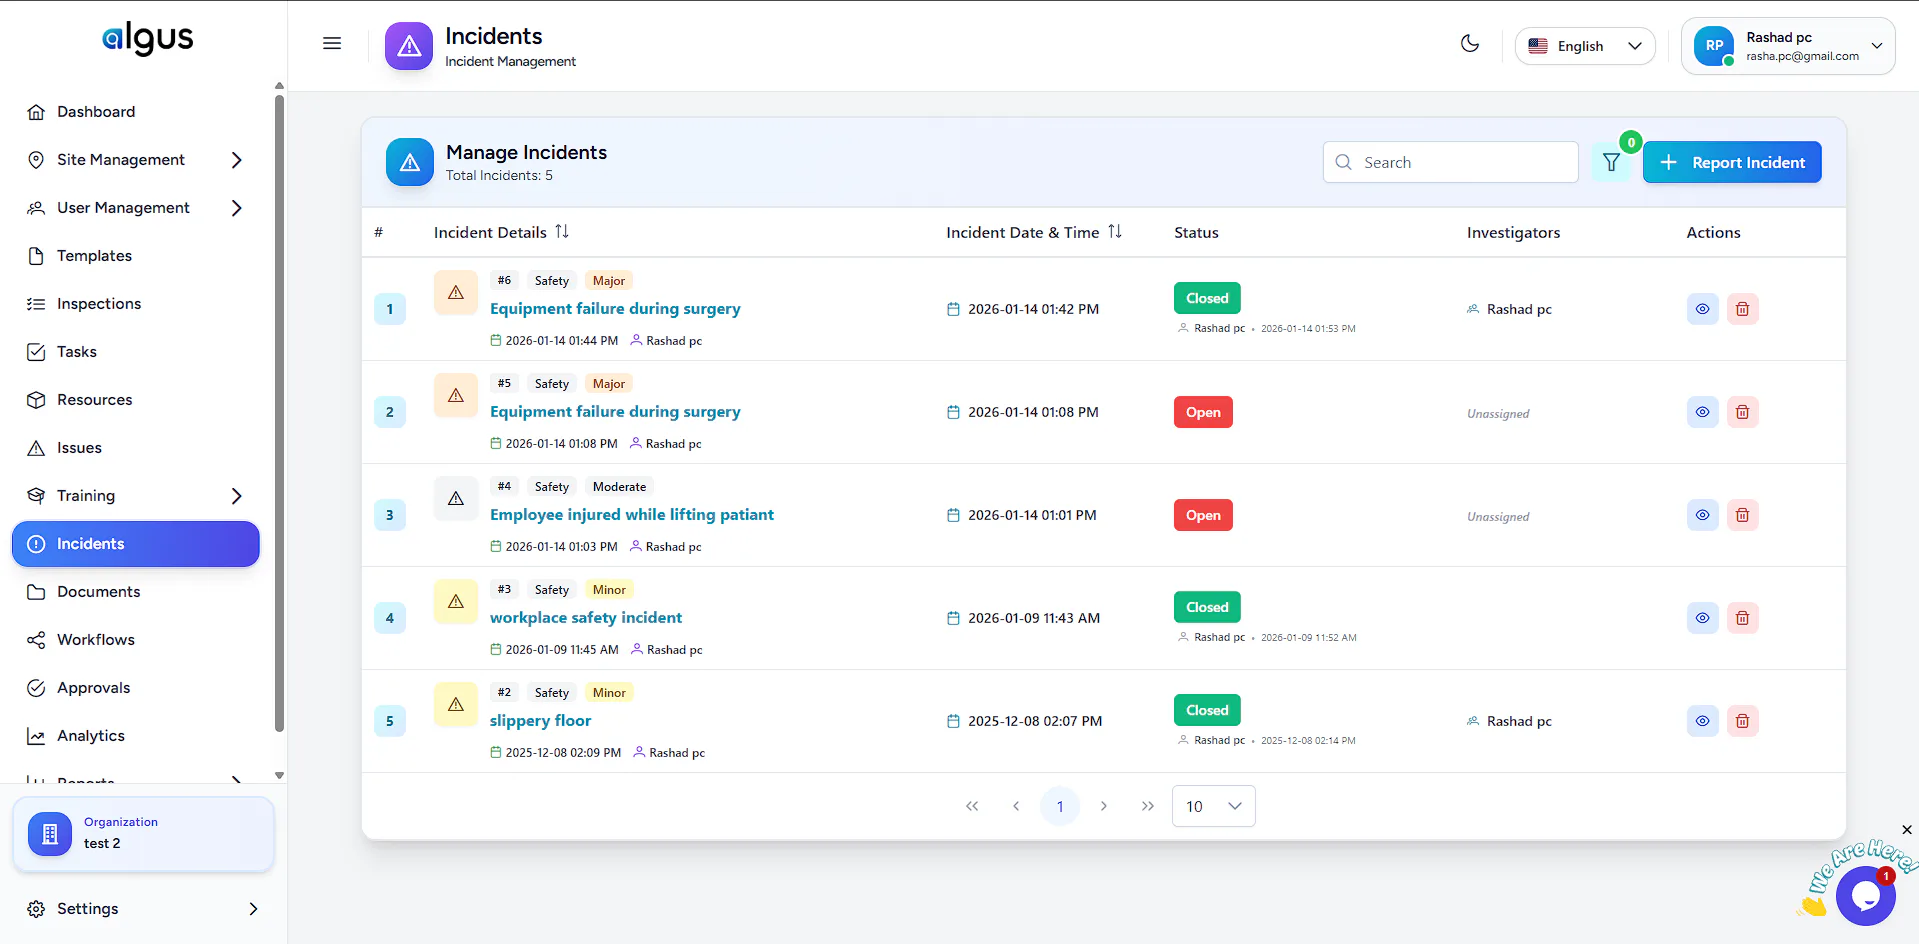The image size is (1919, 944).
Task: Open Organization test 2 card
Action: tap(143, 834)
